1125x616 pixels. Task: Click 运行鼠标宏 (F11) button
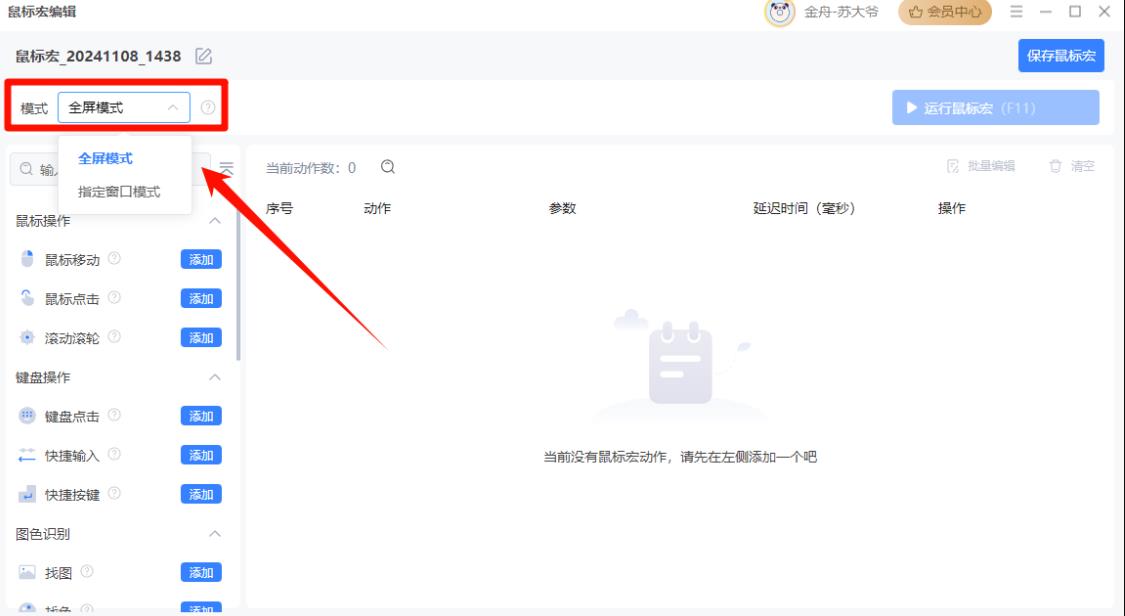coord(995,108)
